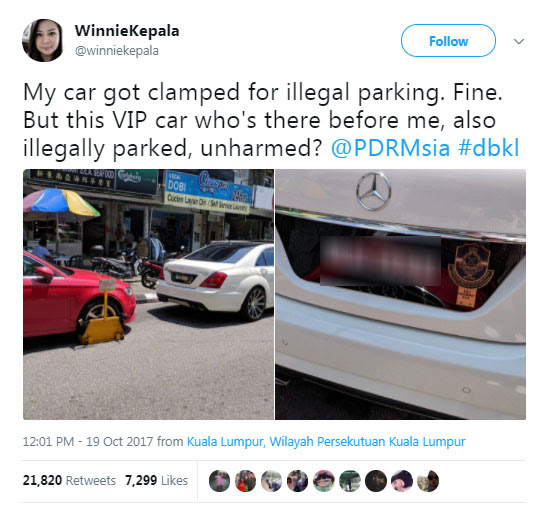Click the third liker avatar

[271, 481]
